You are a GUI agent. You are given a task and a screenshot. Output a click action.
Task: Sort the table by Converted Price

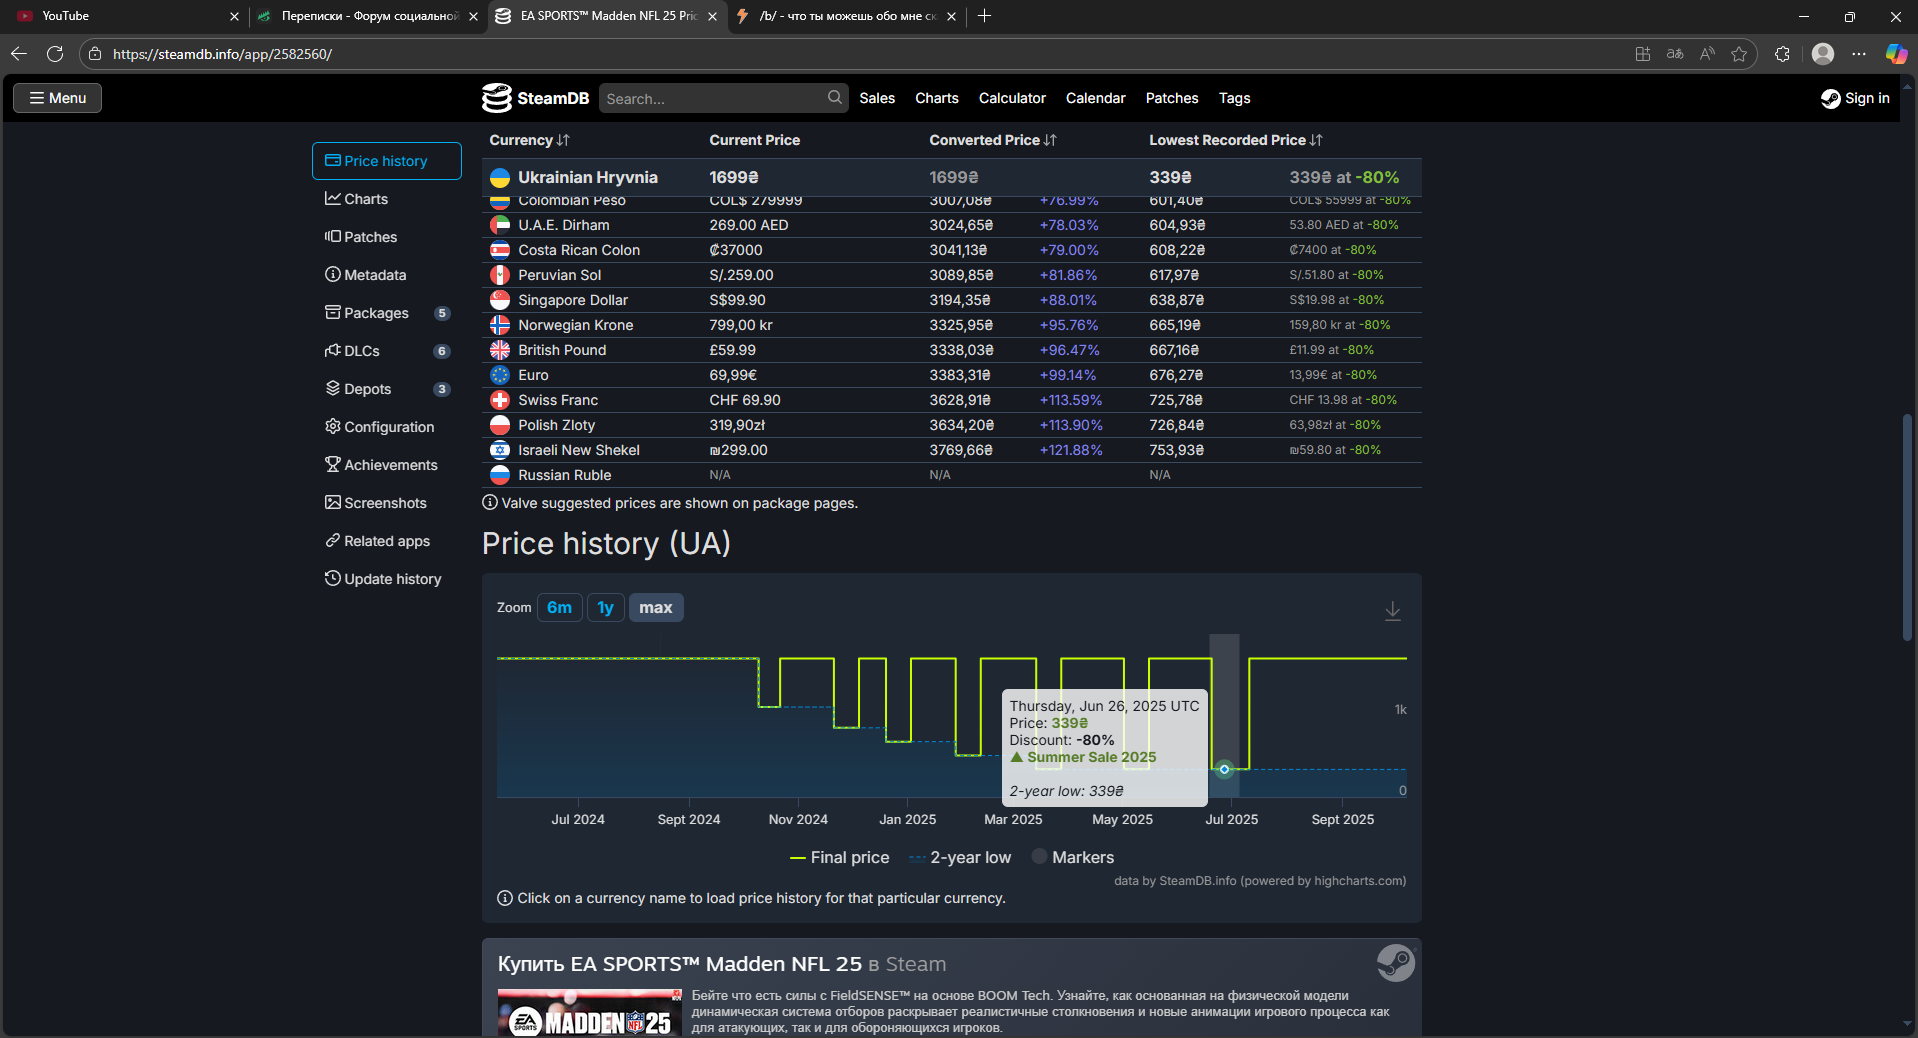pos(992,140)
